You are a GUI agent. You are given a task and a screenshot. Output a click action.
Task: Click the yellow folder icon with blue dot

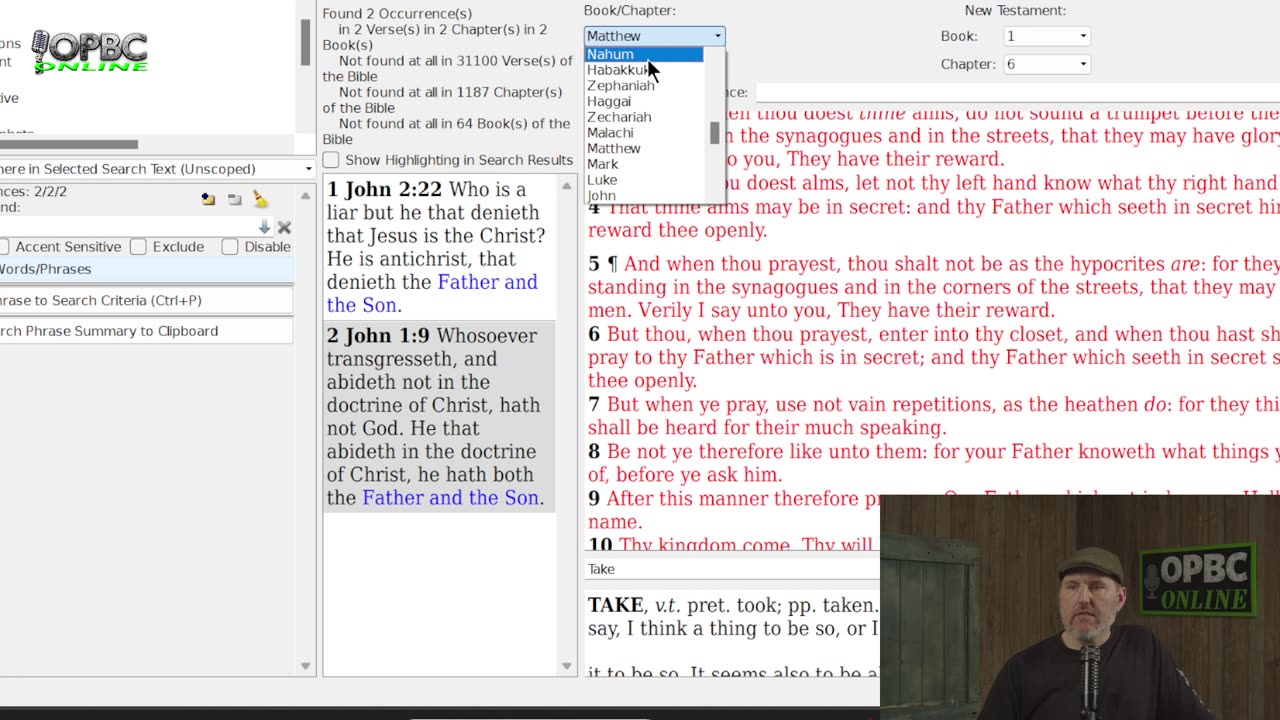point(208,200)
